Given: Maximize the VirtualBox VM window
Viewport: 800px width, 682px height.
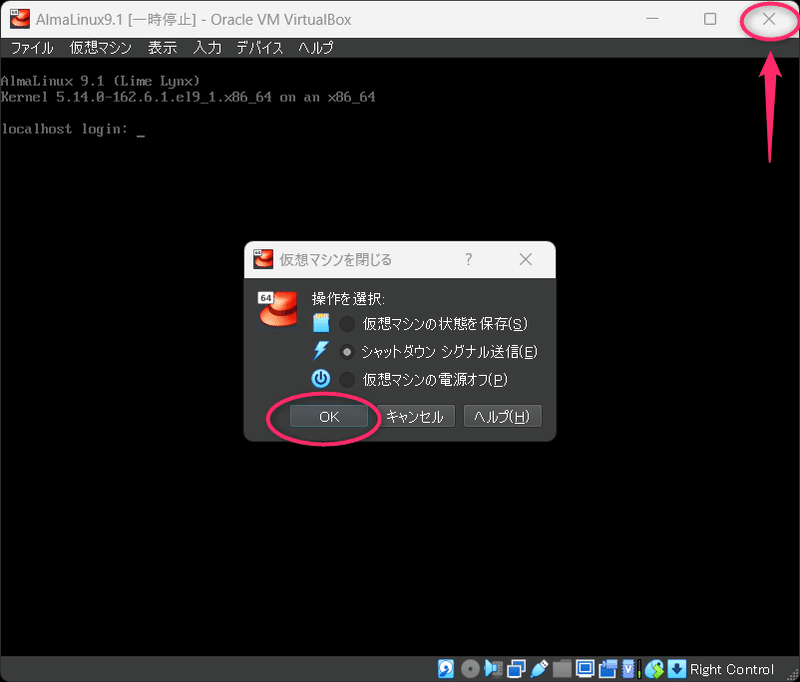Looking at the screenshot, I should [x=710, y=19].
